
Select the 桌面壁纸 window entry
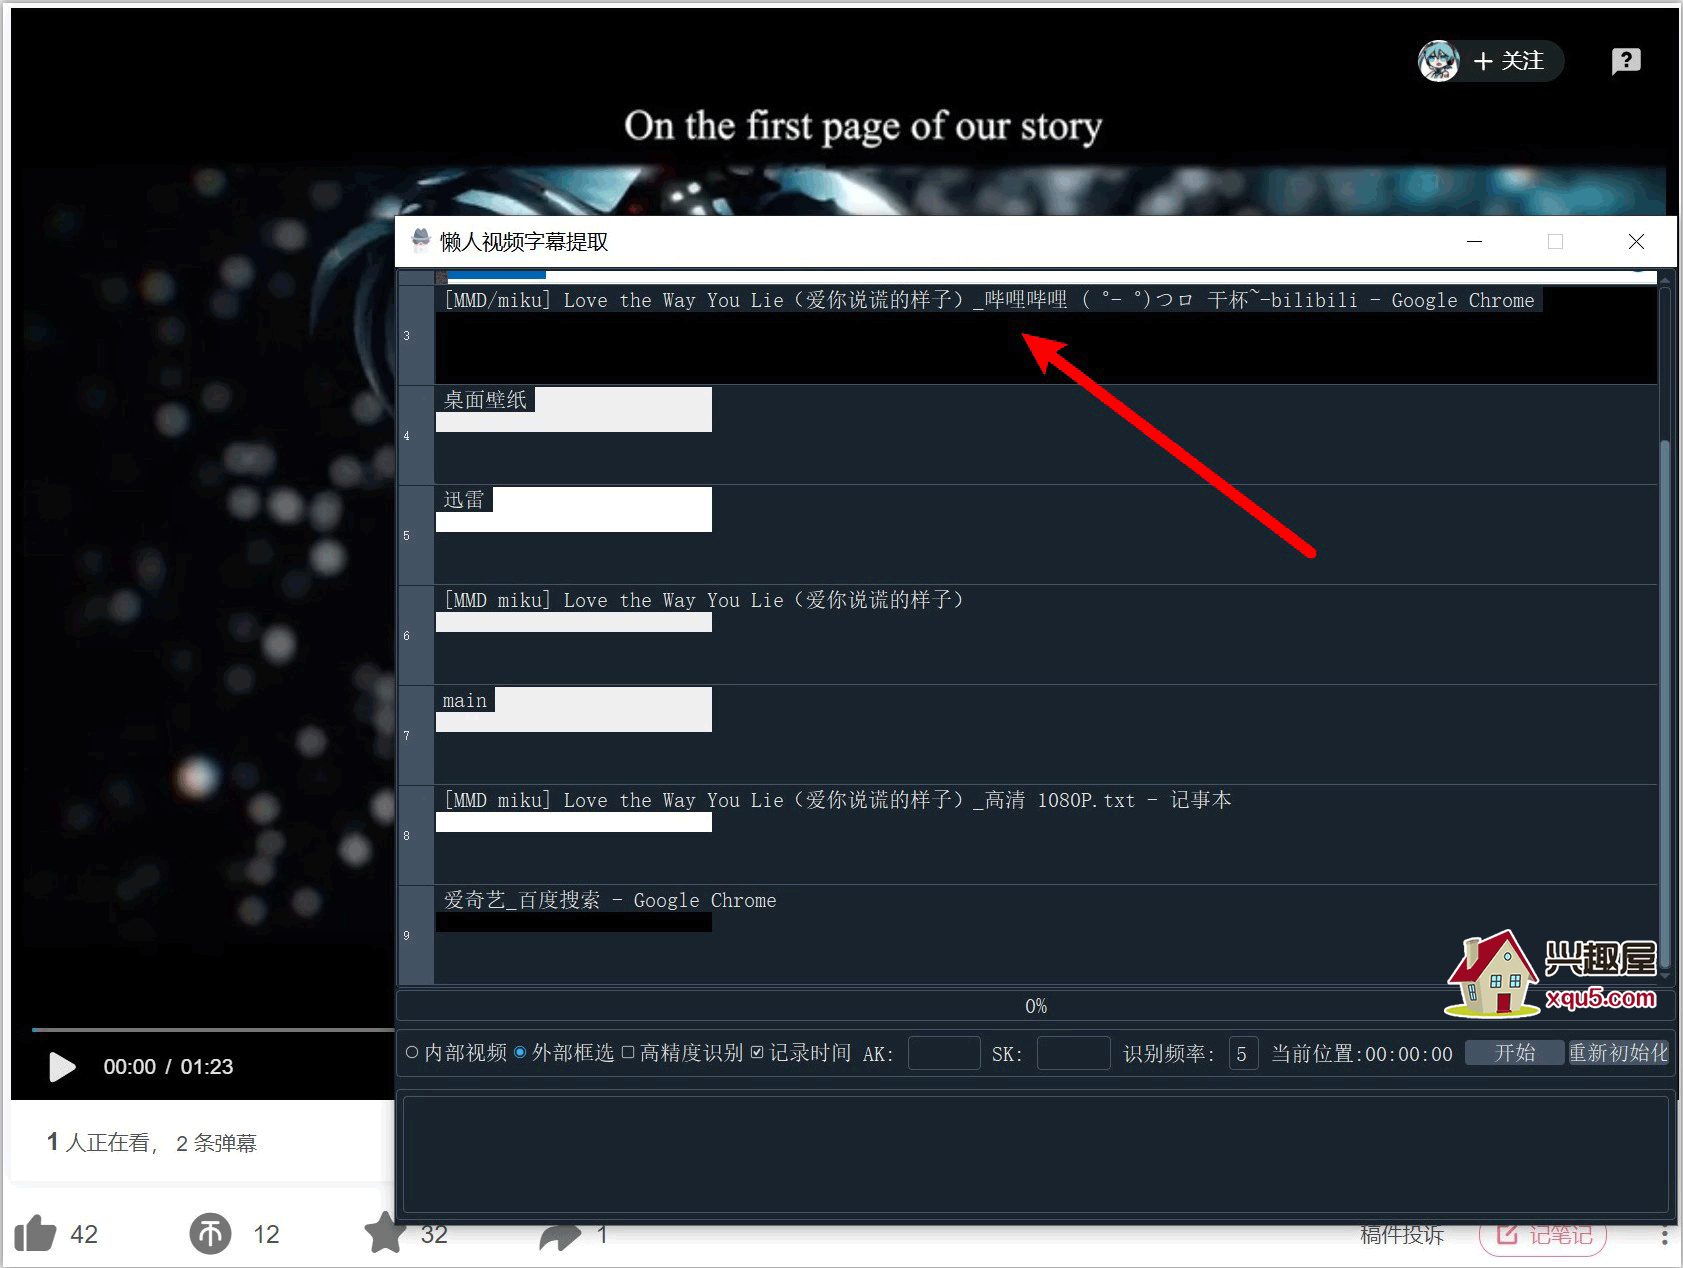point(1046,435)
